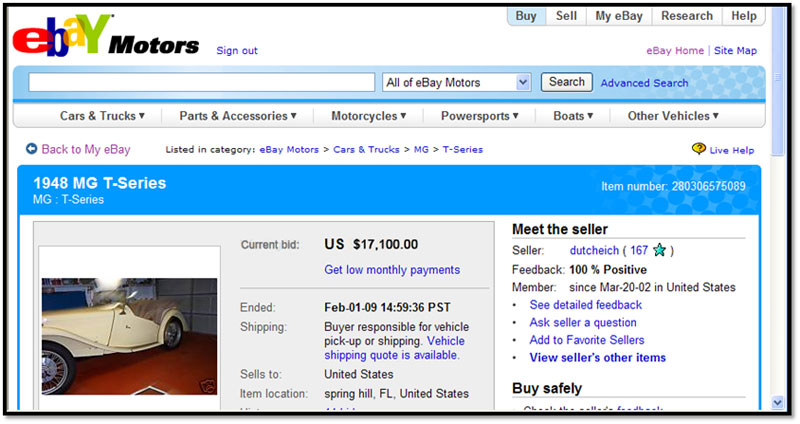800x424 pixels.
Task: Click the Live Help speech bubble icon
Action: (698, 148)
